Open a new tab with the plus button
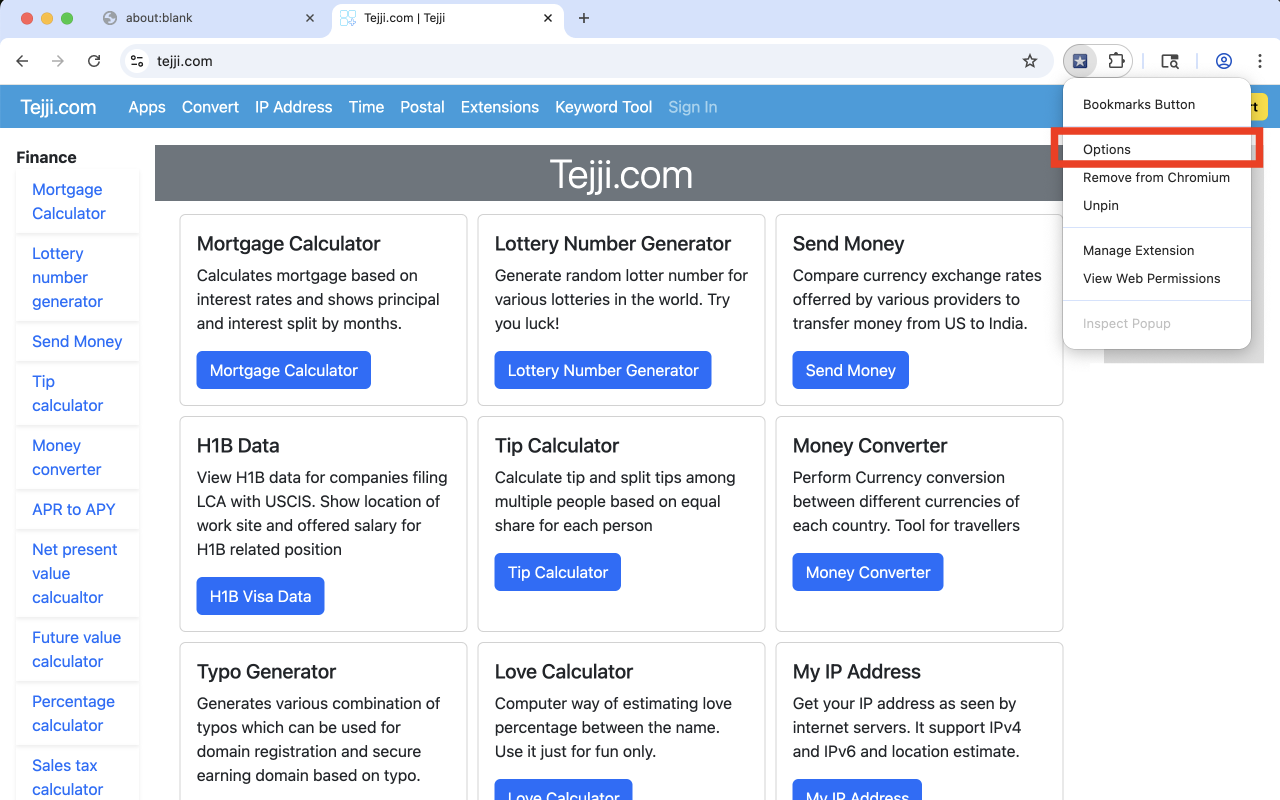The height and width of the screenshot is (800, 1280). 584,17
